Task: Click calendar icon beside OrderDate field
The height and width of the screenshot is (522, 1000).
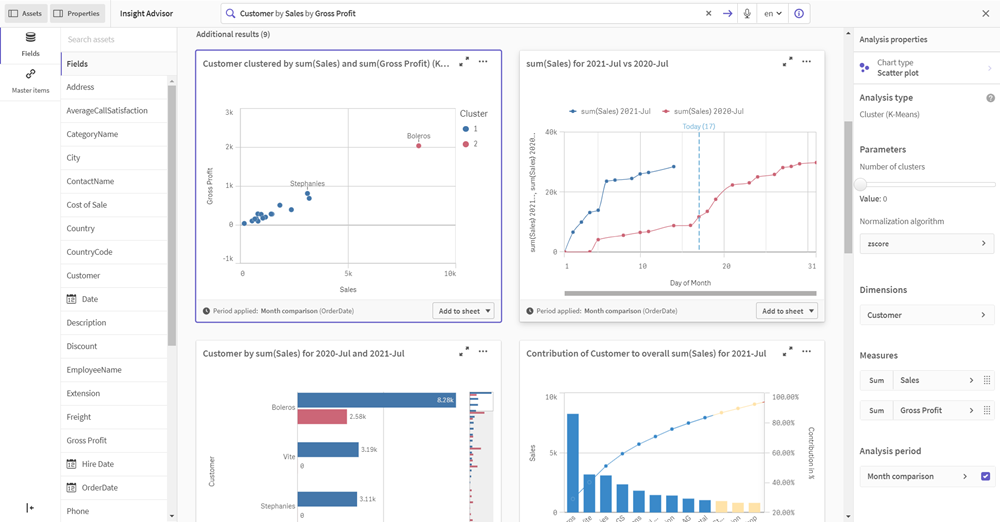Action: tap(71, 488)
